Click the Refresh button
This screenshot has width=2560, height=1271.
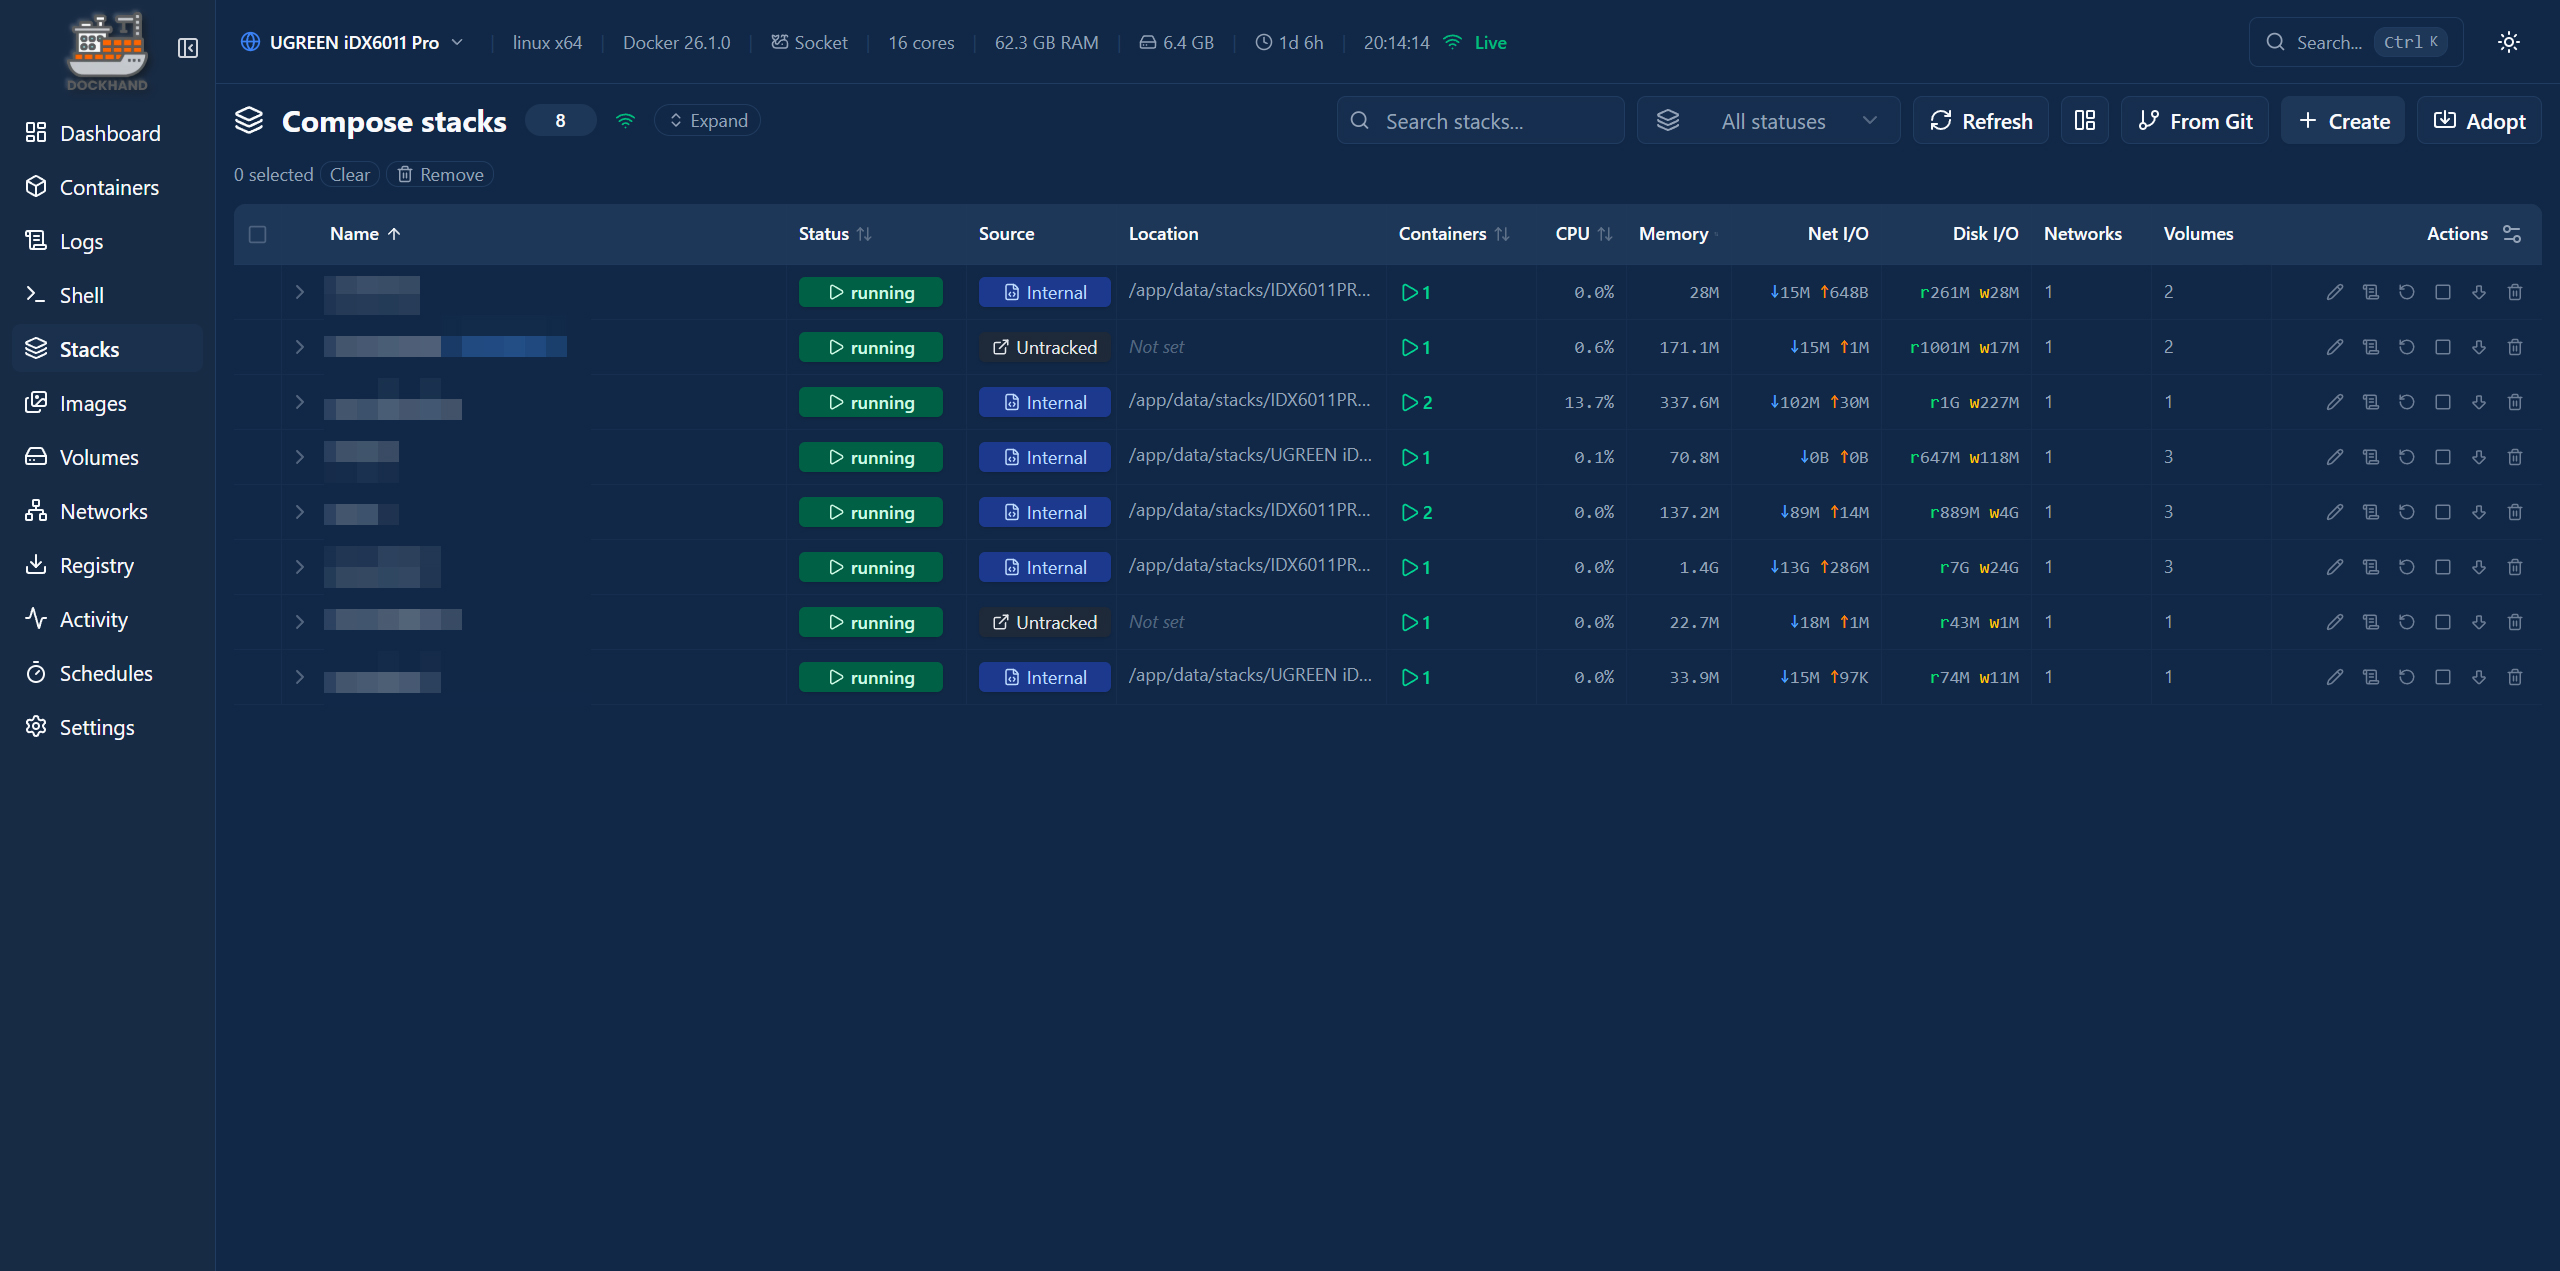pyautogui.click(x=1980, y=121)
